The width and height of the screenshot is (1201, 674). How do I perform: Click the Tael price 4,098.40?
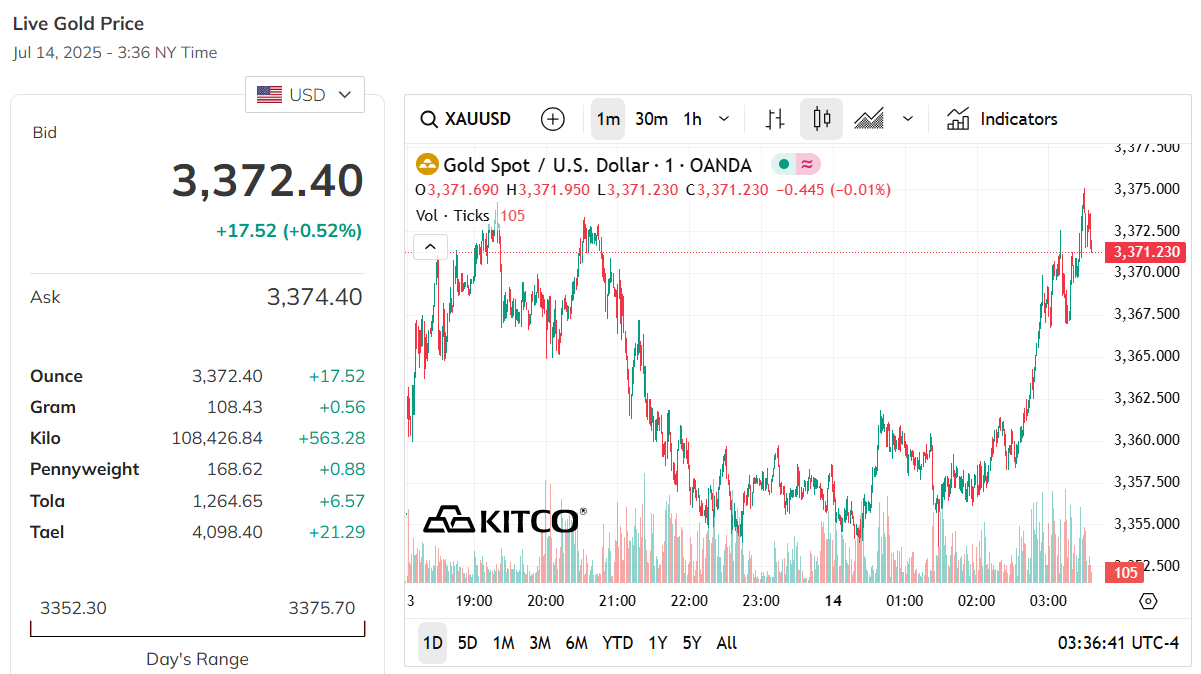(227, 532)
